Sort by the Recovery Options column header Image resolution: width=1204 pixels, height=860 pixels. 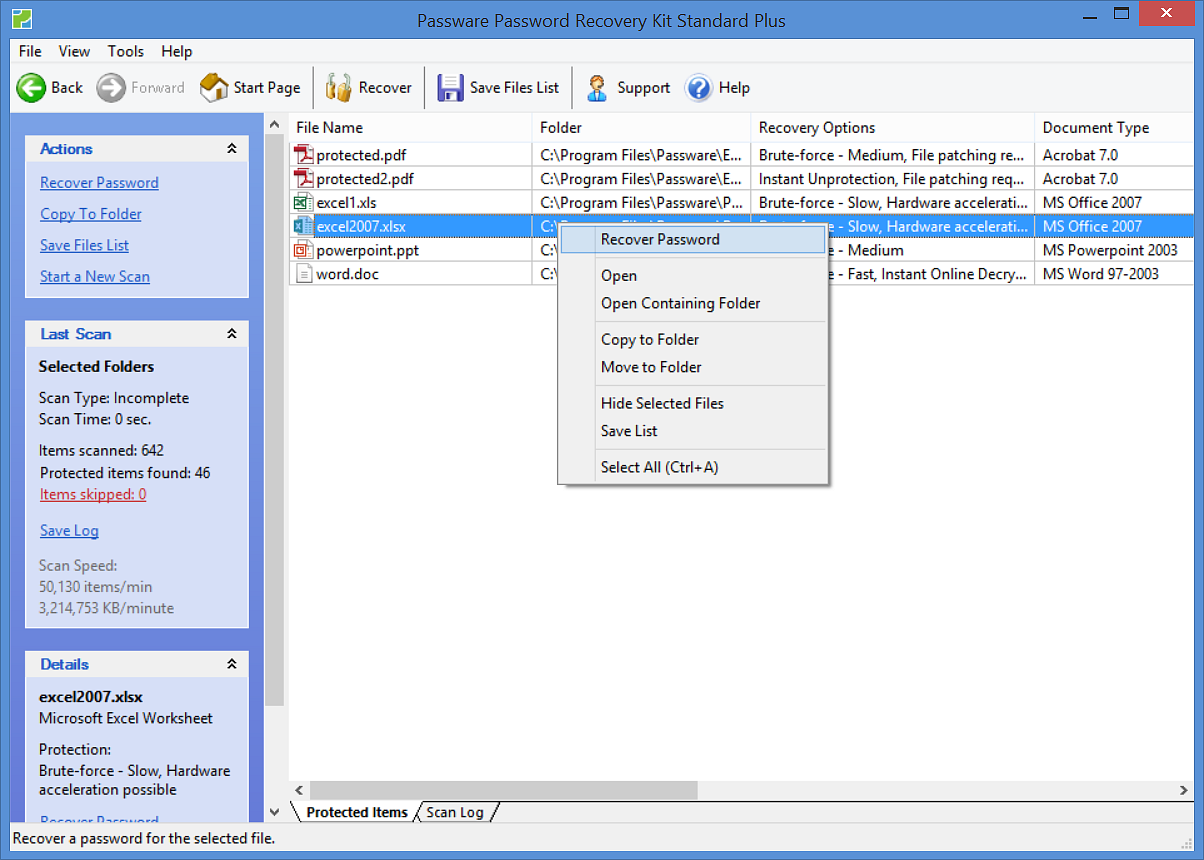pos(892,128)
